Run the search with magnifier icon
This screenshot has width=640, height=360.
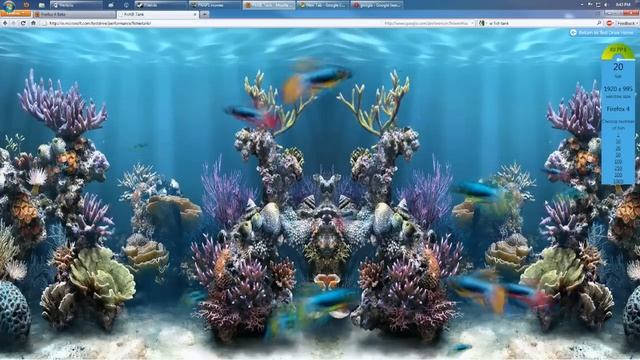[599, 23]
